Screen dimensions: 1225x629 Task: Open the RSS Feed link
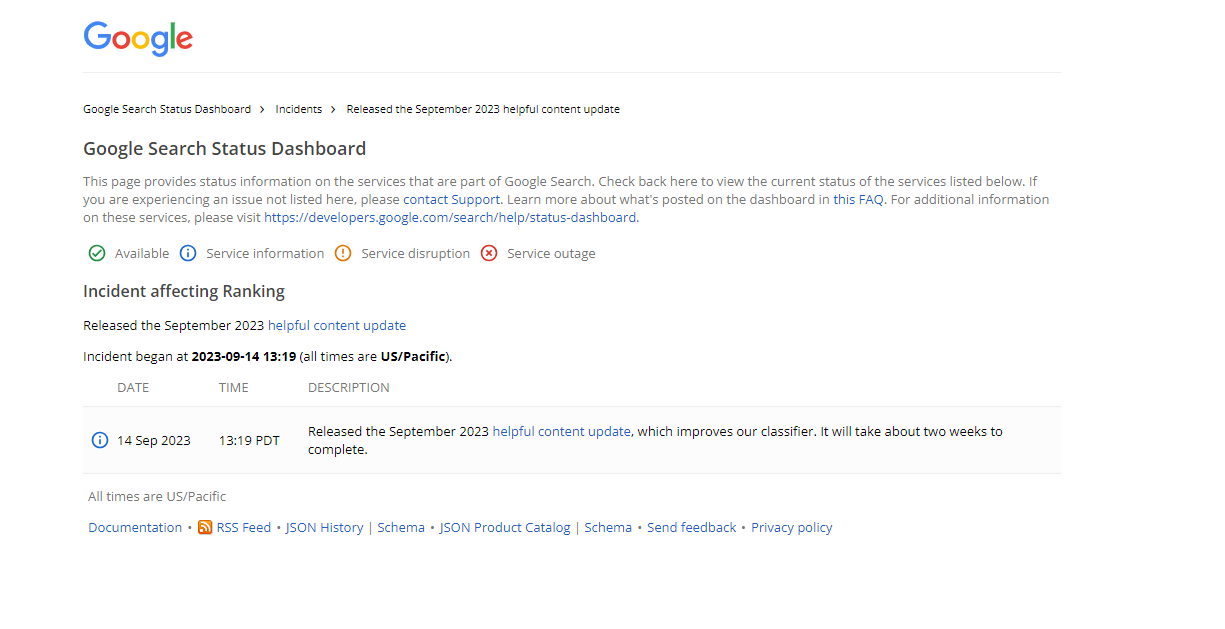pos(244,527)
